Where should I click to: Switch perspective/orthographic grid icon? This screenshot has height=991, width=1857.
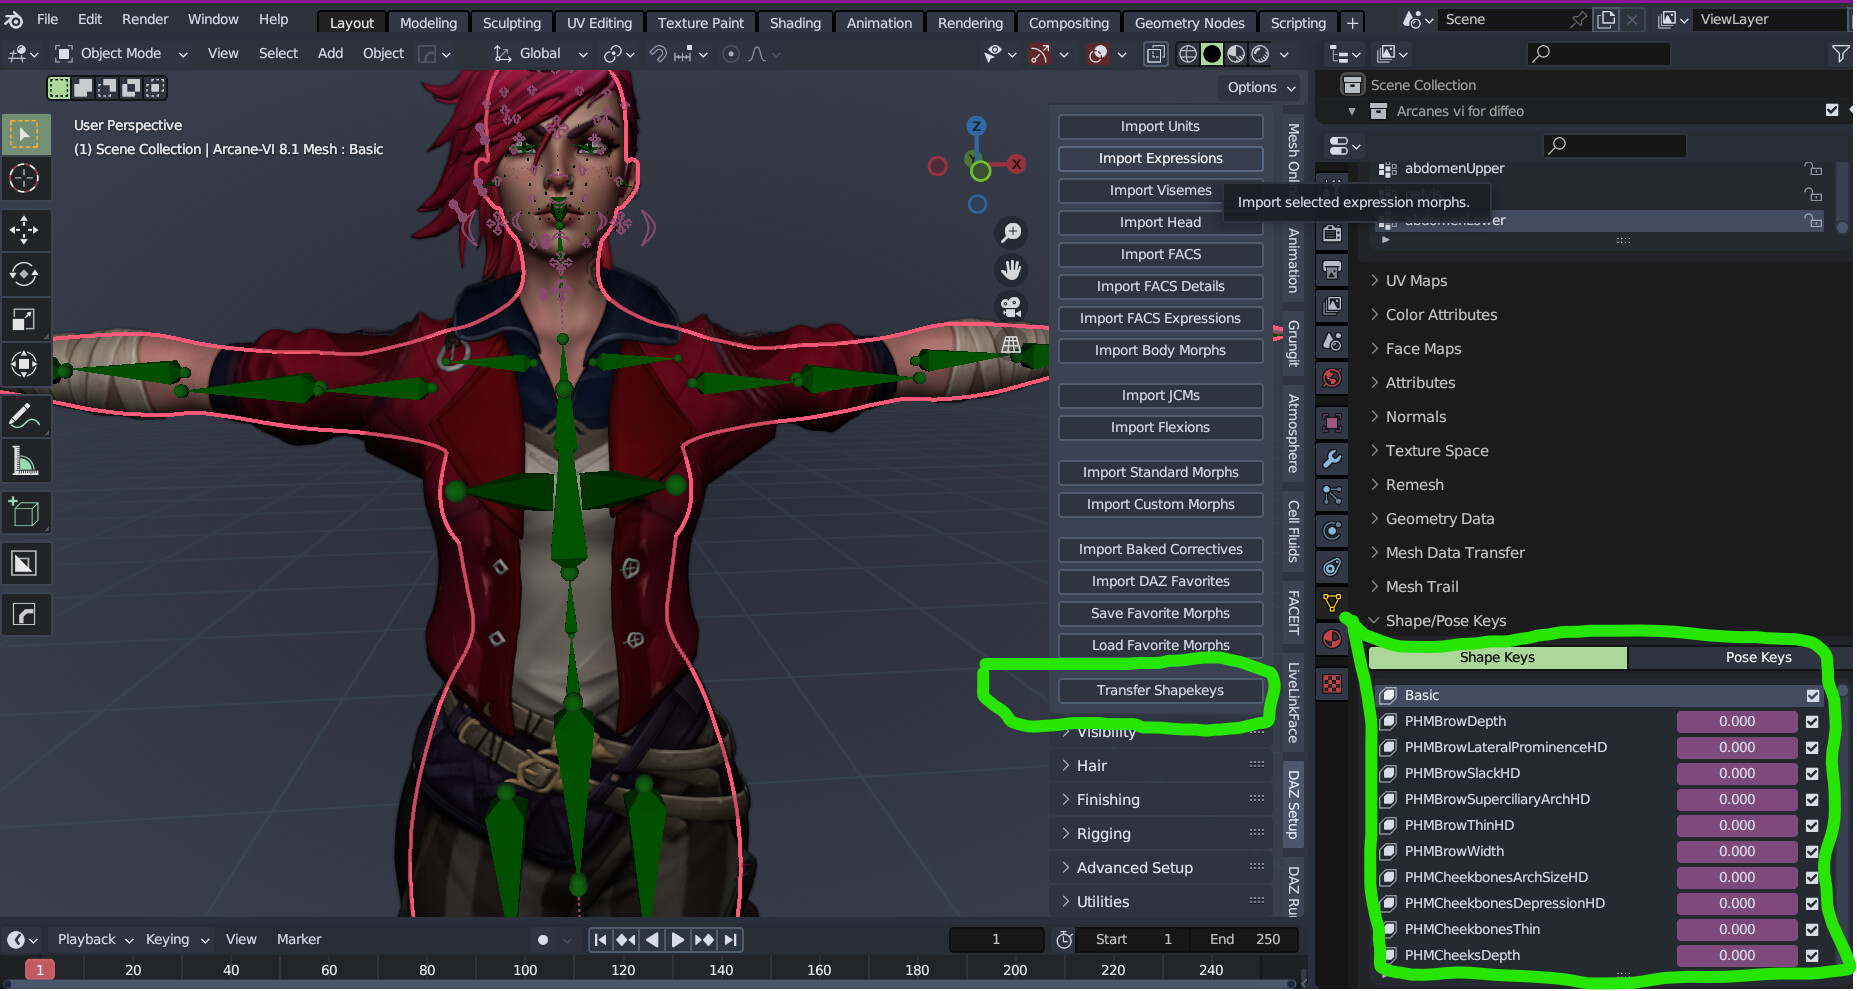[1011, 344]
